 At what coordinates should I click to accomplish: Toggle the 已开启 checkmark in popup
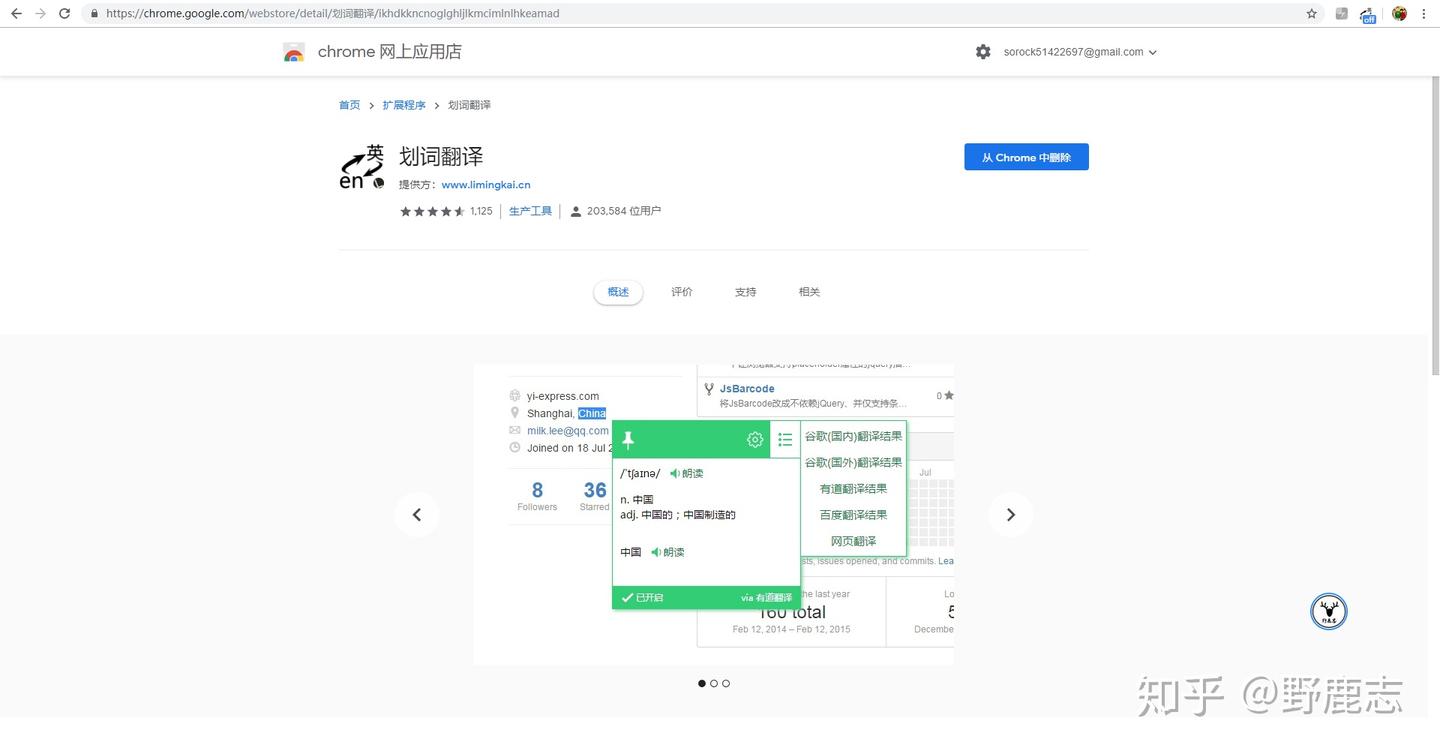tap(642, 598)
